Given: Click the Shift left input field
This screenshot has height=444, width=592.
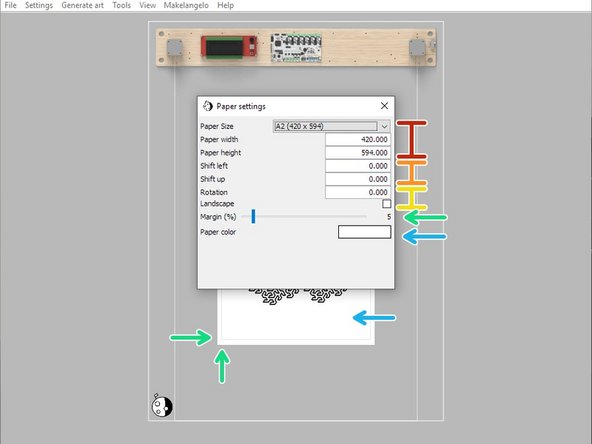Looking at the screenshot, I should (x=358, y=166).
